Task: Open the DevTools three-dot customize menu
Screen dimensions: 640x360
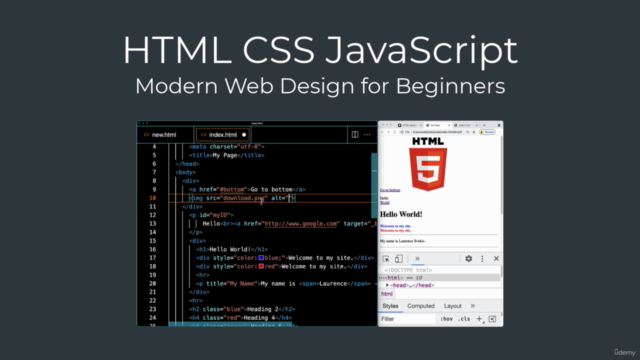Action: pyautogui.click(x=482, y=258)
